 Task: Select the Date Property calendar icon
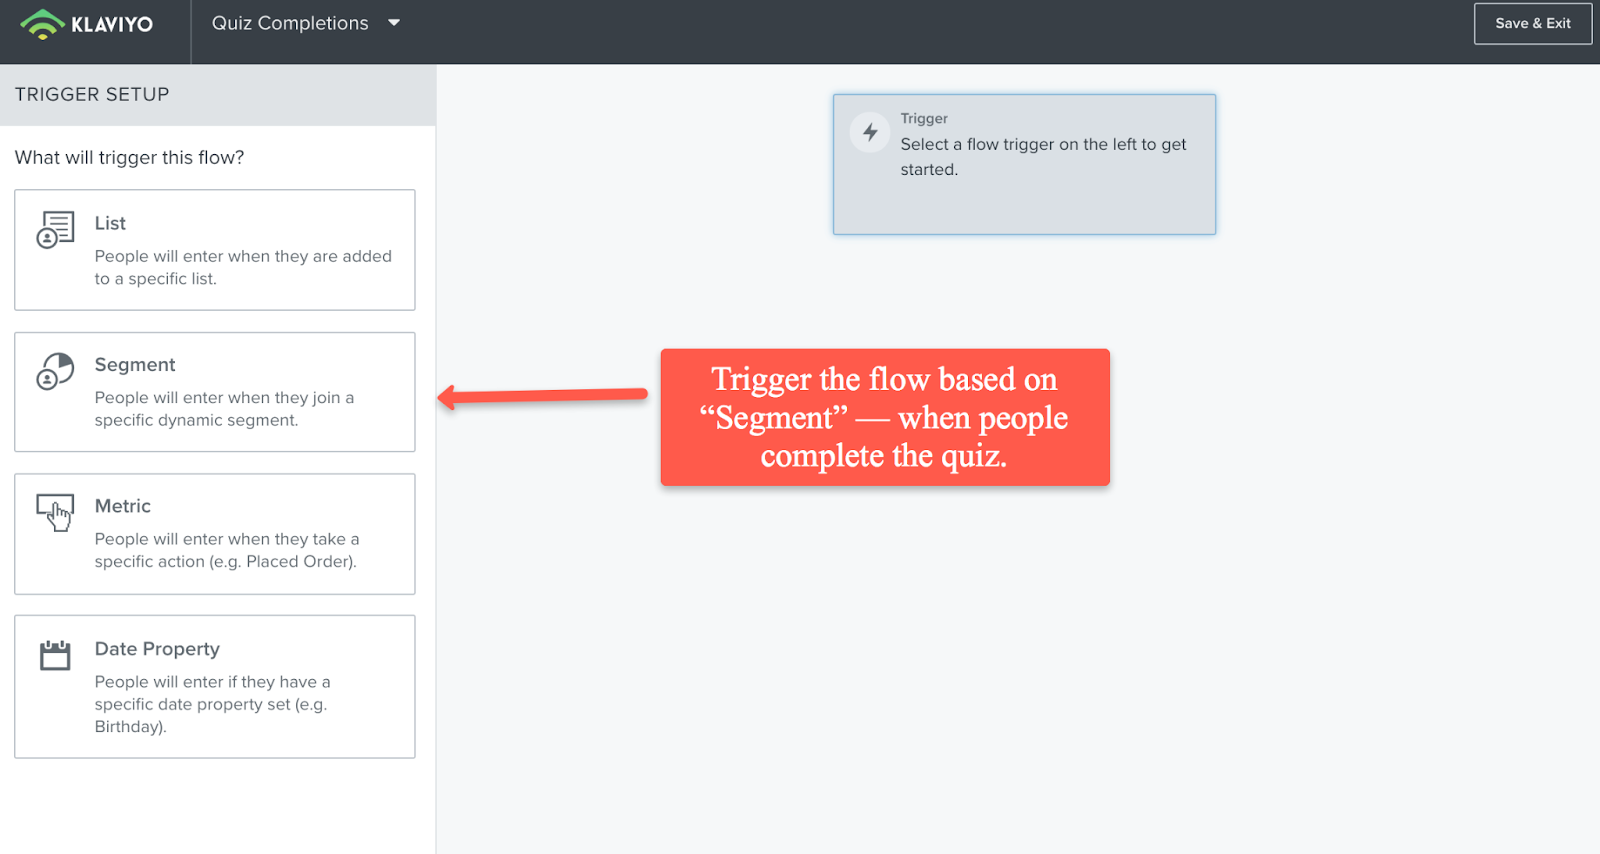(55, 655)
